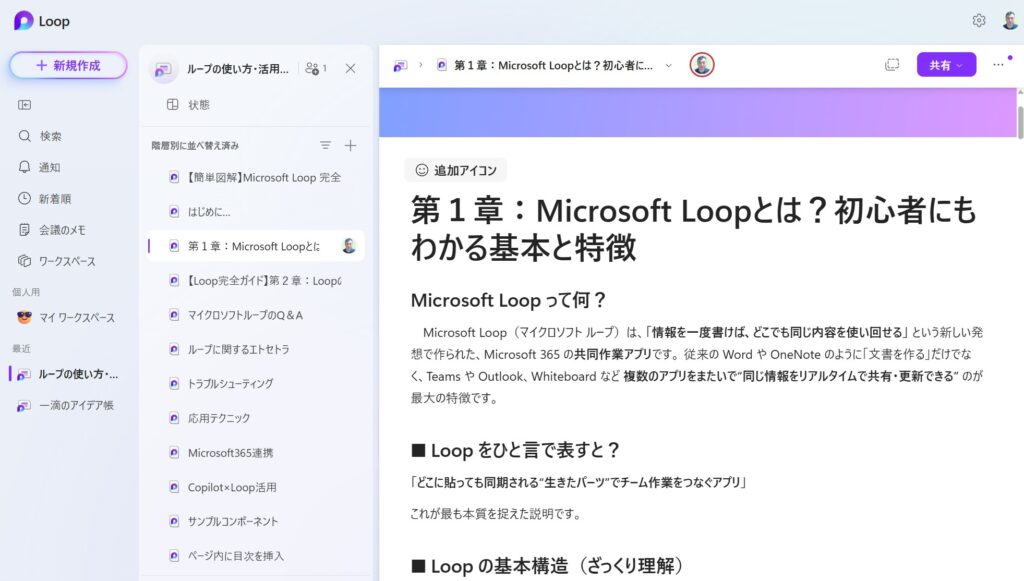This screenshot has height=581, width=1024.
Task: Open the 共有 share dropdown
Action: [945, 65]
